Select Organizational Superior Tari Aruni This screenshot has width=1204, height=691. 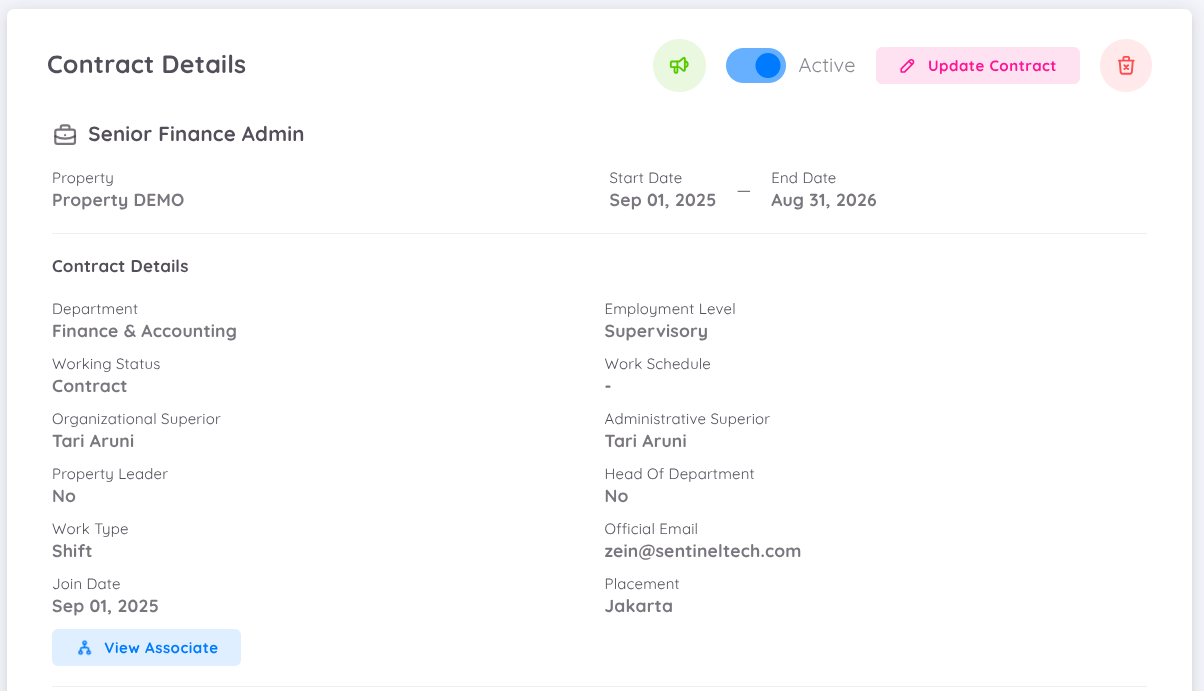(x=93, y=440)
